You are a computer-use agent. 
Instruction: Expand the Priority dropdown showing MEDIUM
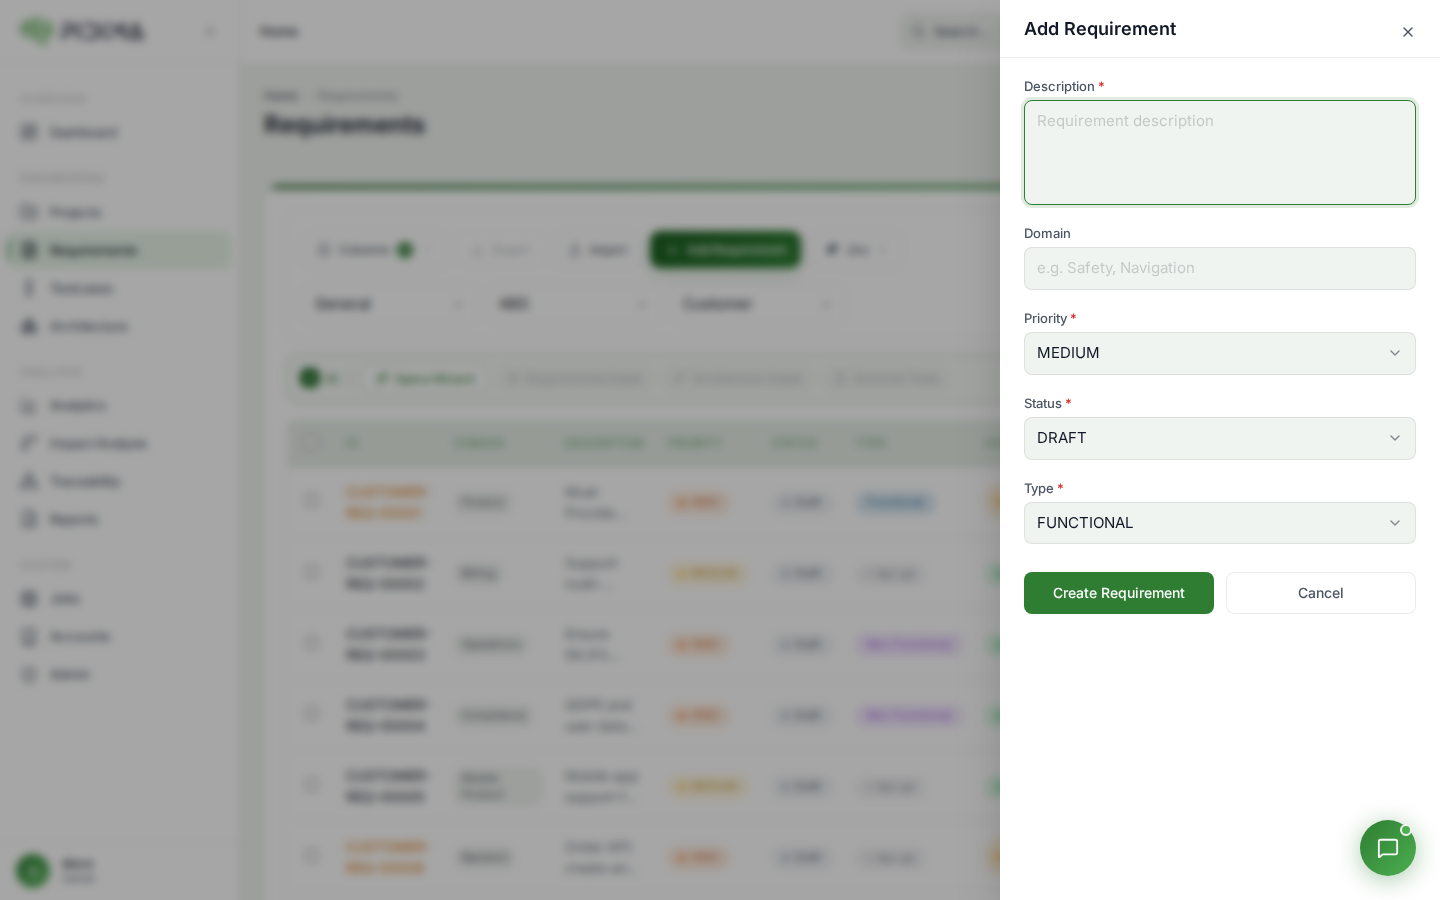coord(1220,353)
